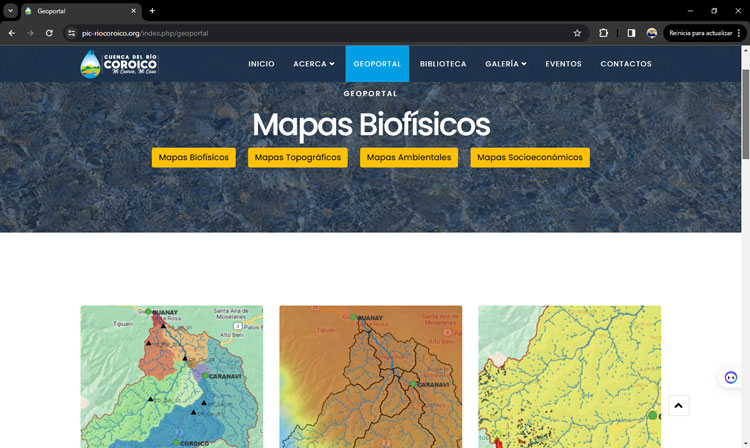Click the scroll-to-top arrow button

[x=678, y=405]
